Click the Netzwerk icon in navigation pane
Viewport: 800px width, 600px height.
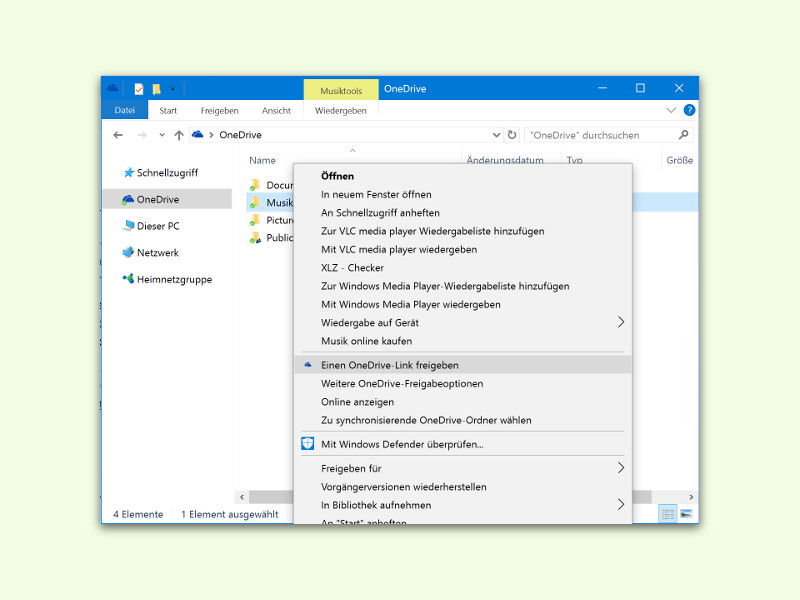[128, 252]
